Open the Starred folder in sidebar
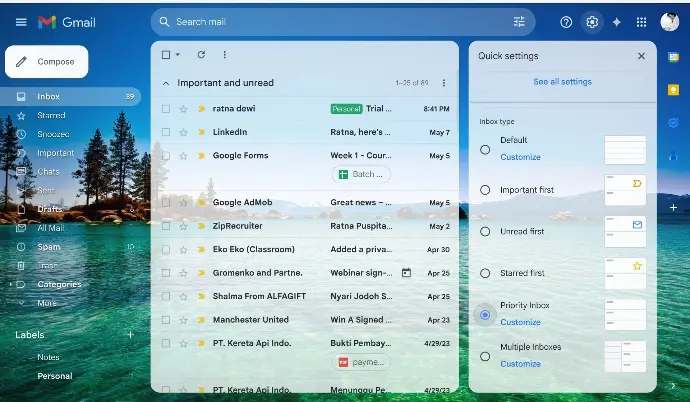Viewport: 690px width, 402px height. click(51, 116)
